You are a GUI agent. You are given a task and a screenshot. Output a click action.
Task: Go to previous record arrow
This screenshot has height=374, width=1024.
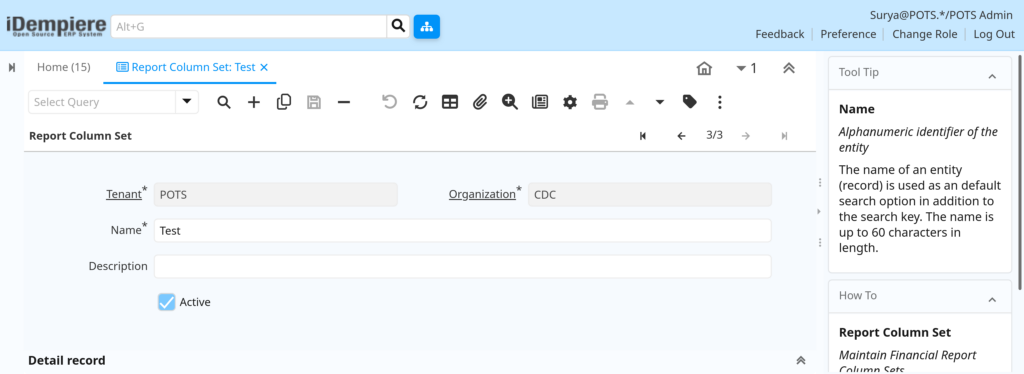(681, 136)
